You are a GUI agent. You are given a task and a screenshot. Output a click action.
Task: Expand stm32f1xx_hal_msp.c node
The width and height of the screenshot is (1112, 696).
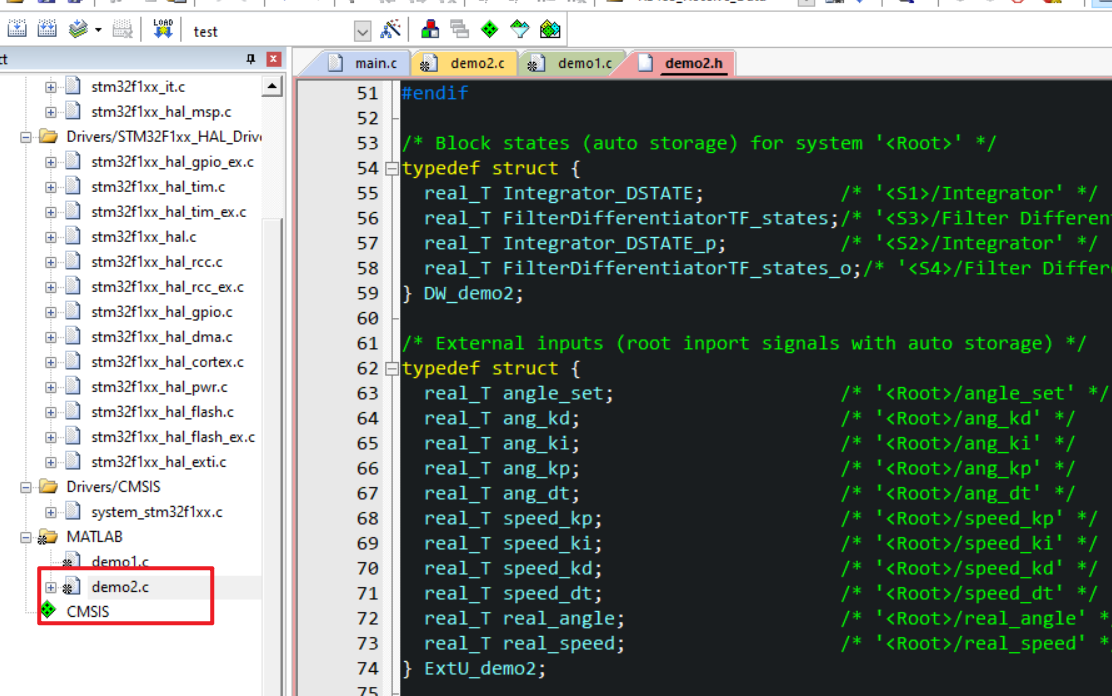[50, 112]
